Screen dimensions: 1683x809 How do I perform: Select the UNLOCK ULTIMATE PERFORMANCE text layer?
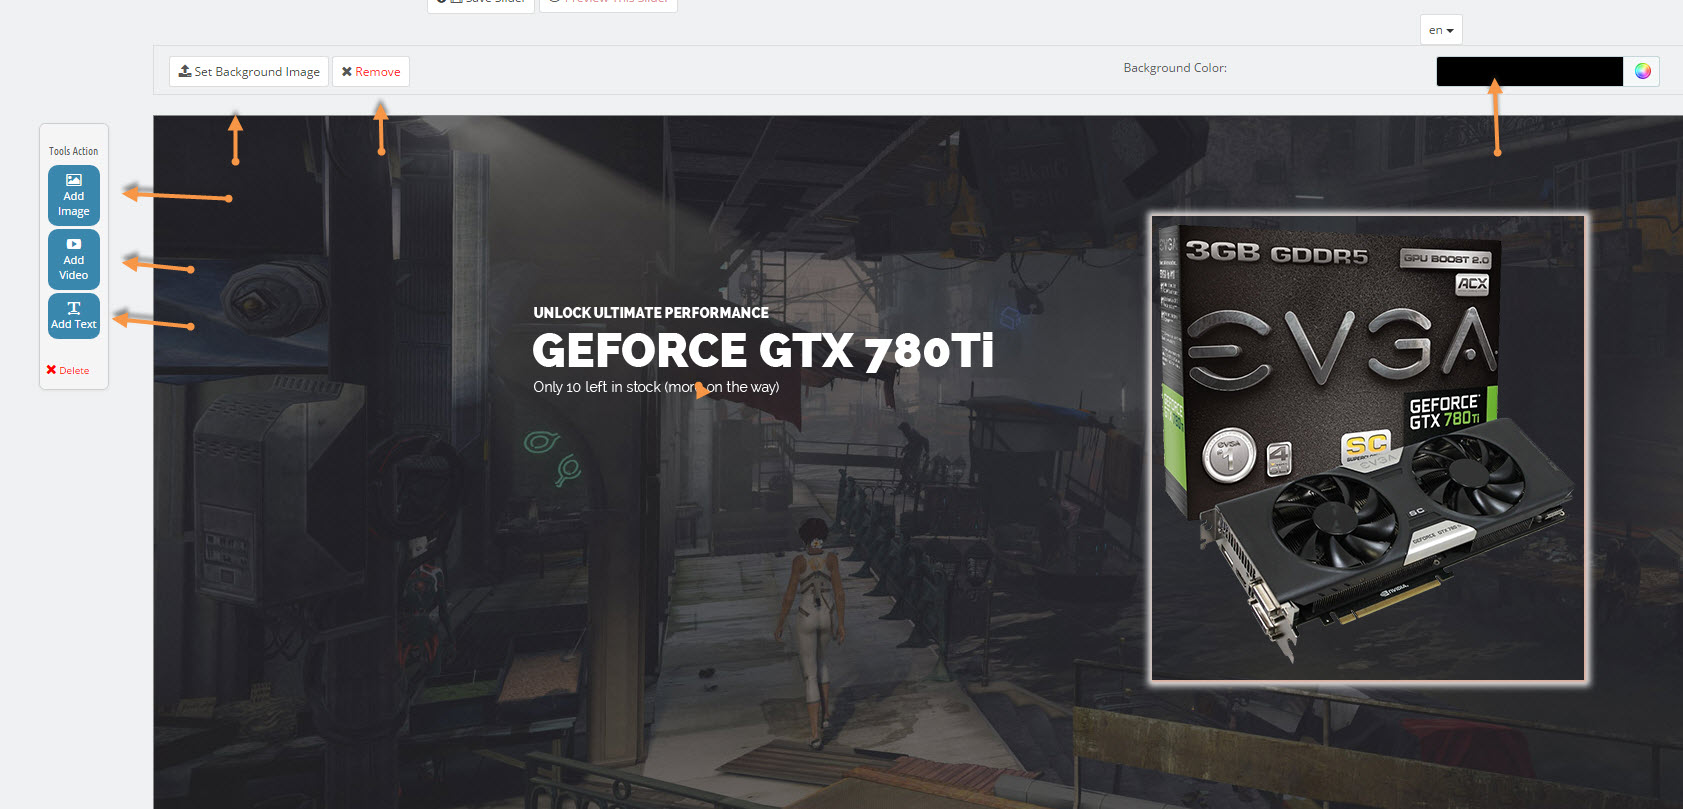(x=651, y=313)
